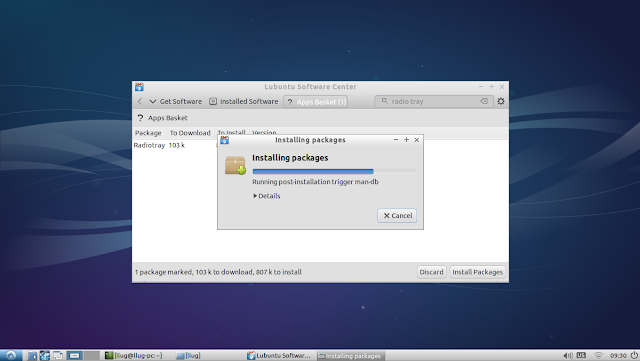Click the show desktop windows icon
Screen dimensions: 640x361
[x=58, y=355]
